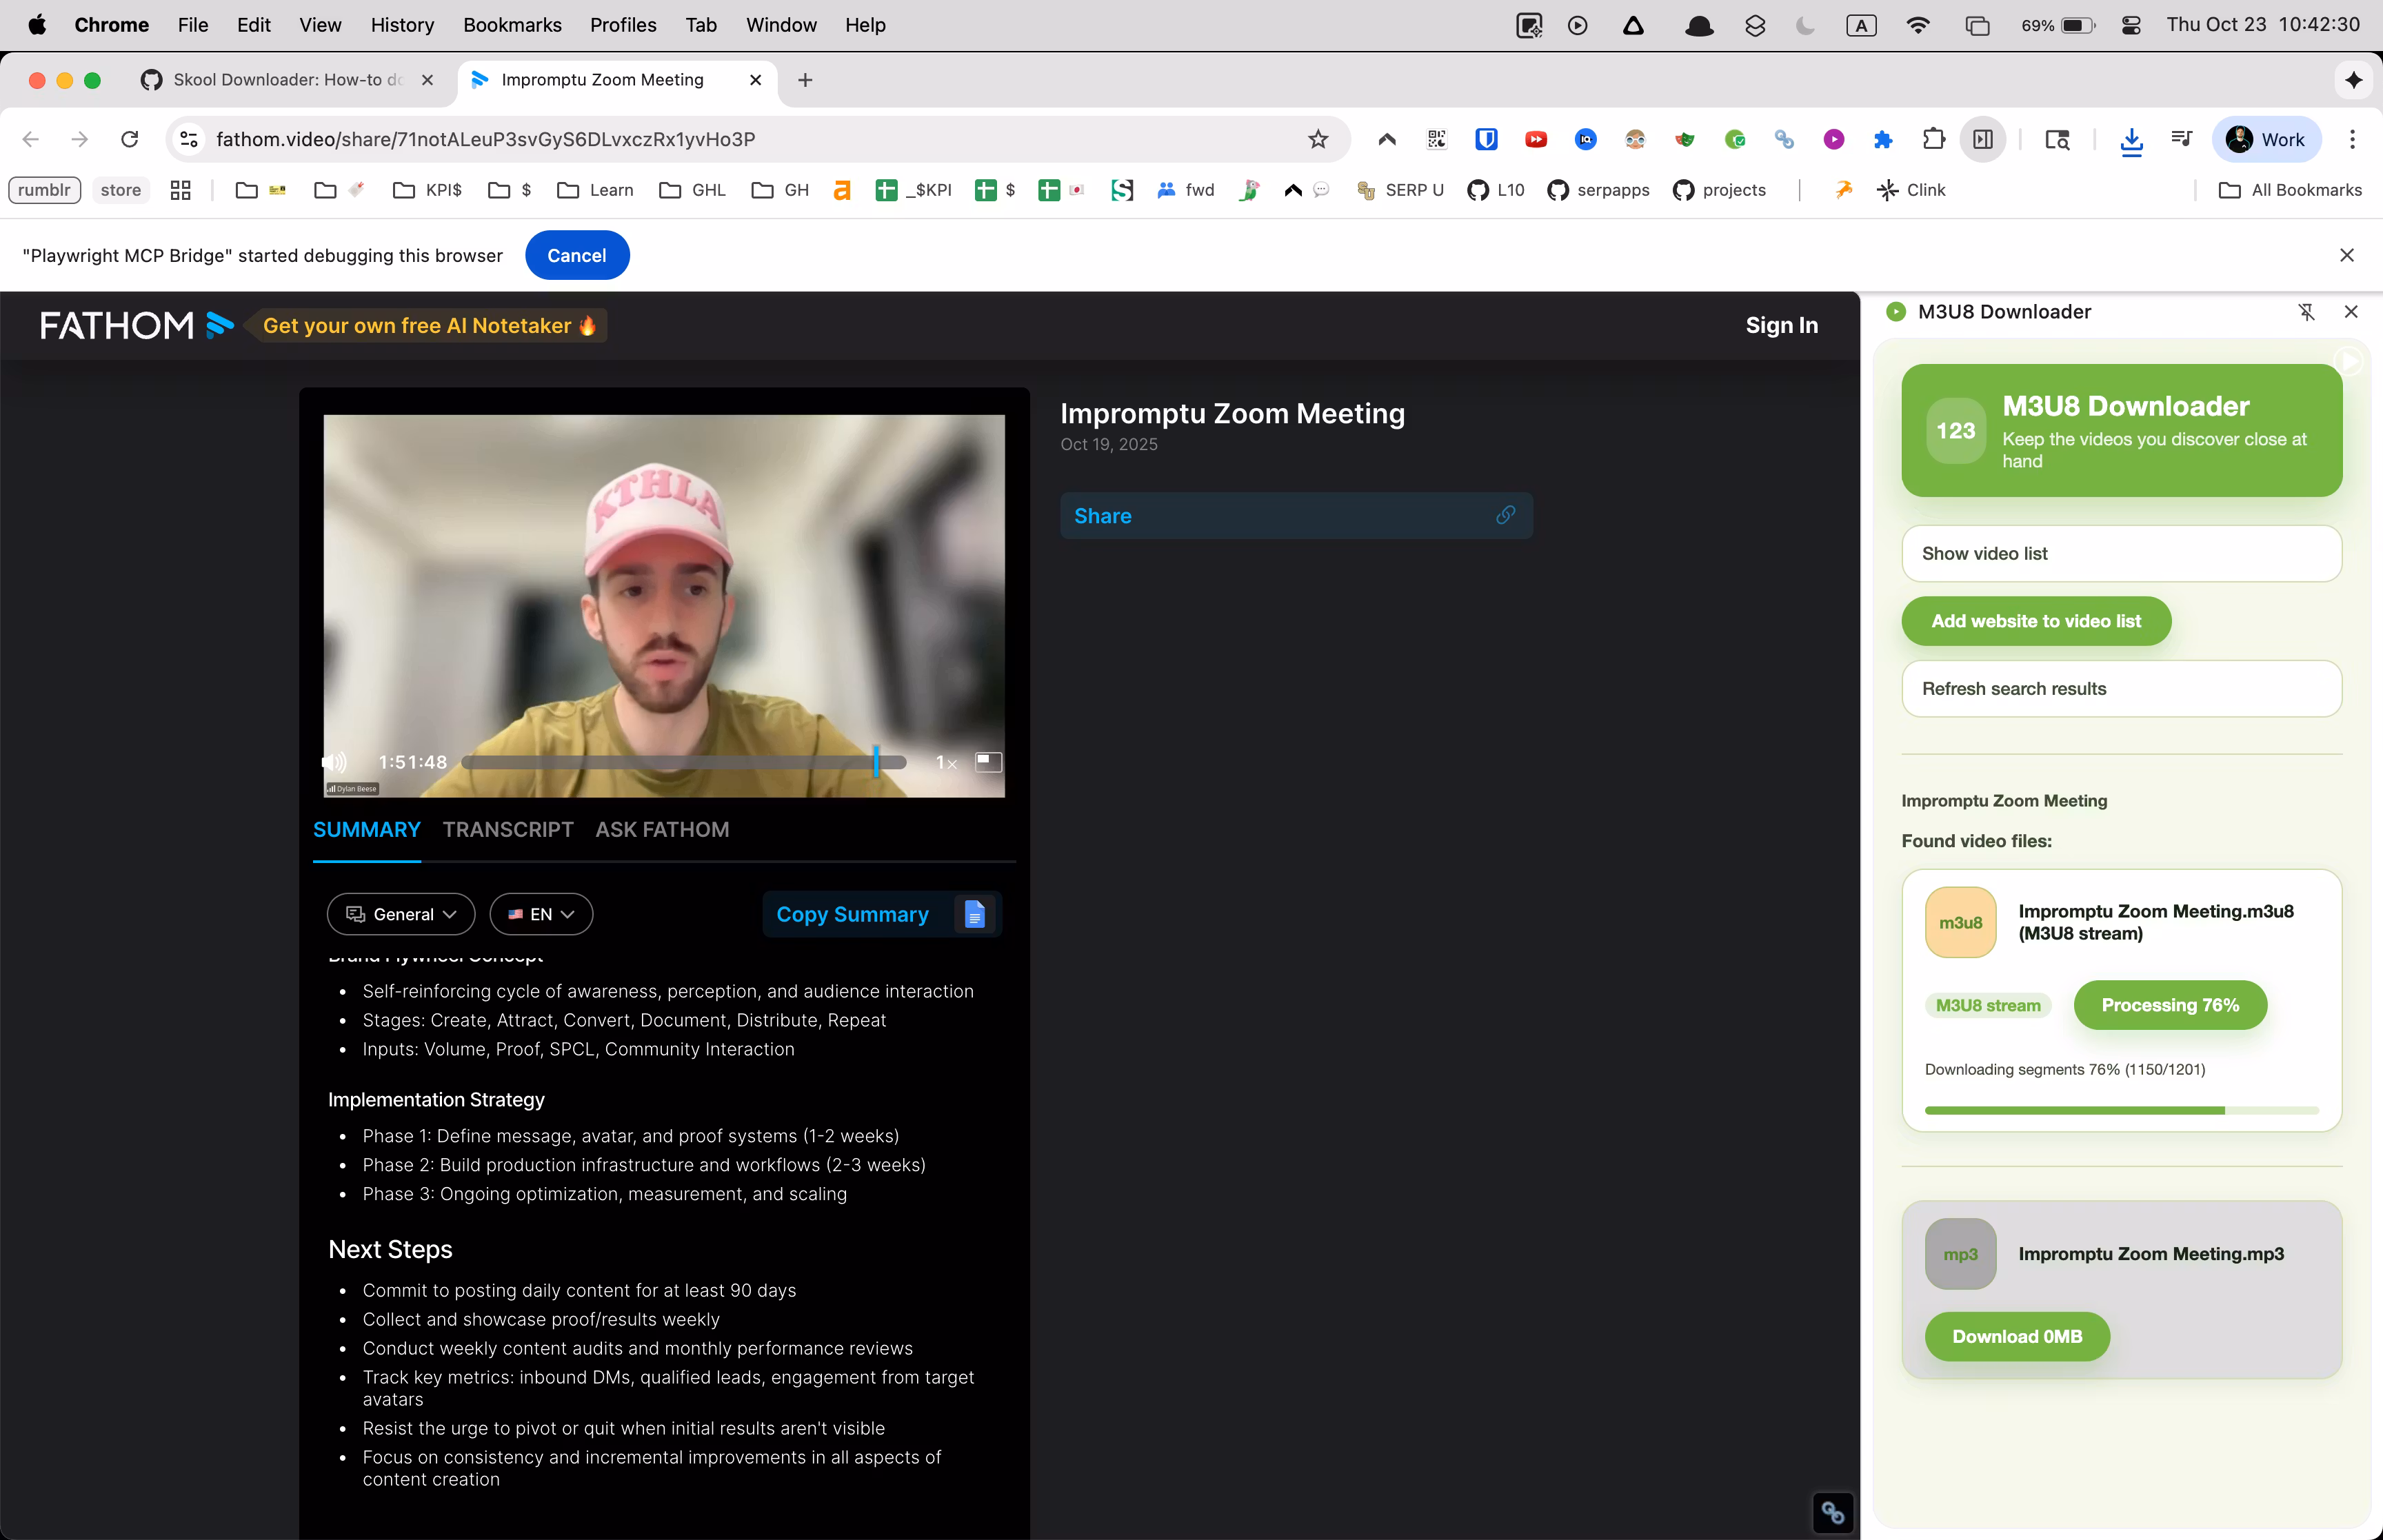Viewport: 2383px width, 1540px height.
Task: Open the EN language dropdown
Action: click(541, 914)
